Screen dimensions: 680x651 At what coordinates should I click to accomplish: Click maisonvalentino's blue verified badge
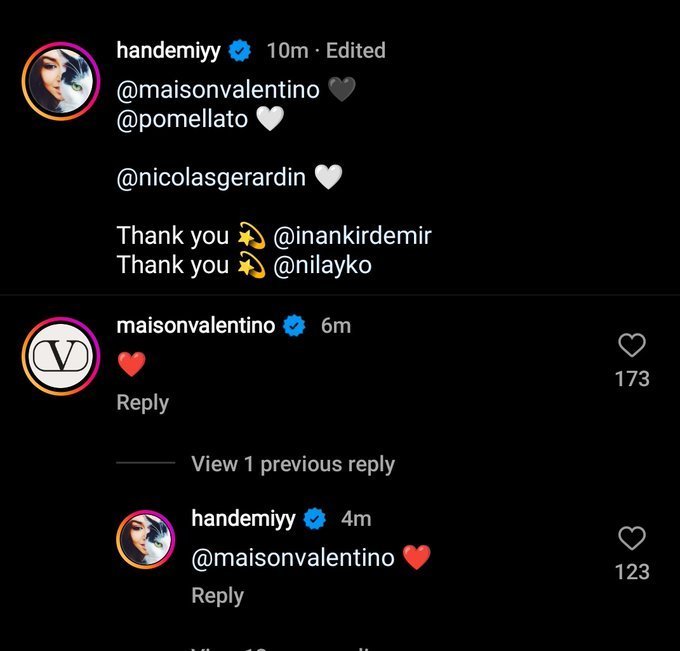coord(294,325)
